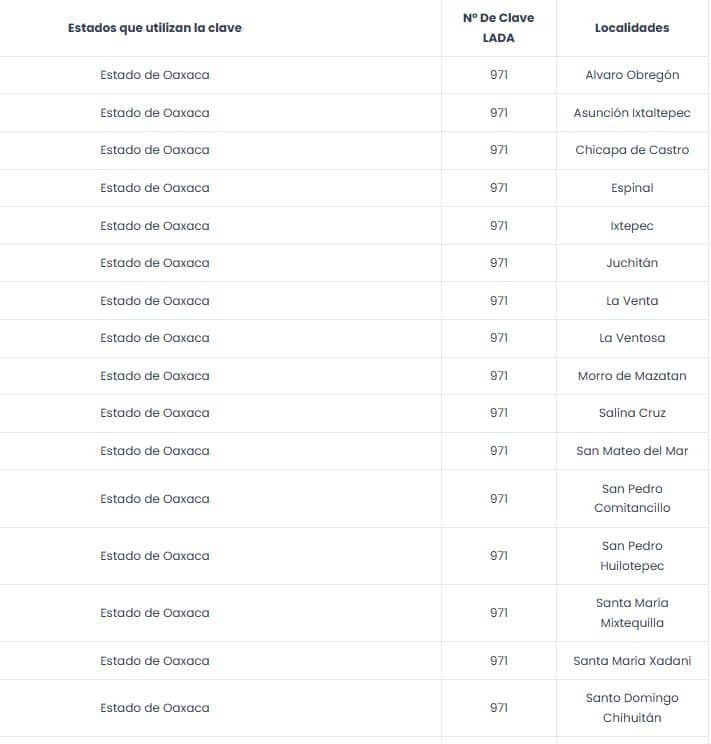711x744 pixels.
Task: Click the Ixtepec locality cell
Action: [632, 226]
